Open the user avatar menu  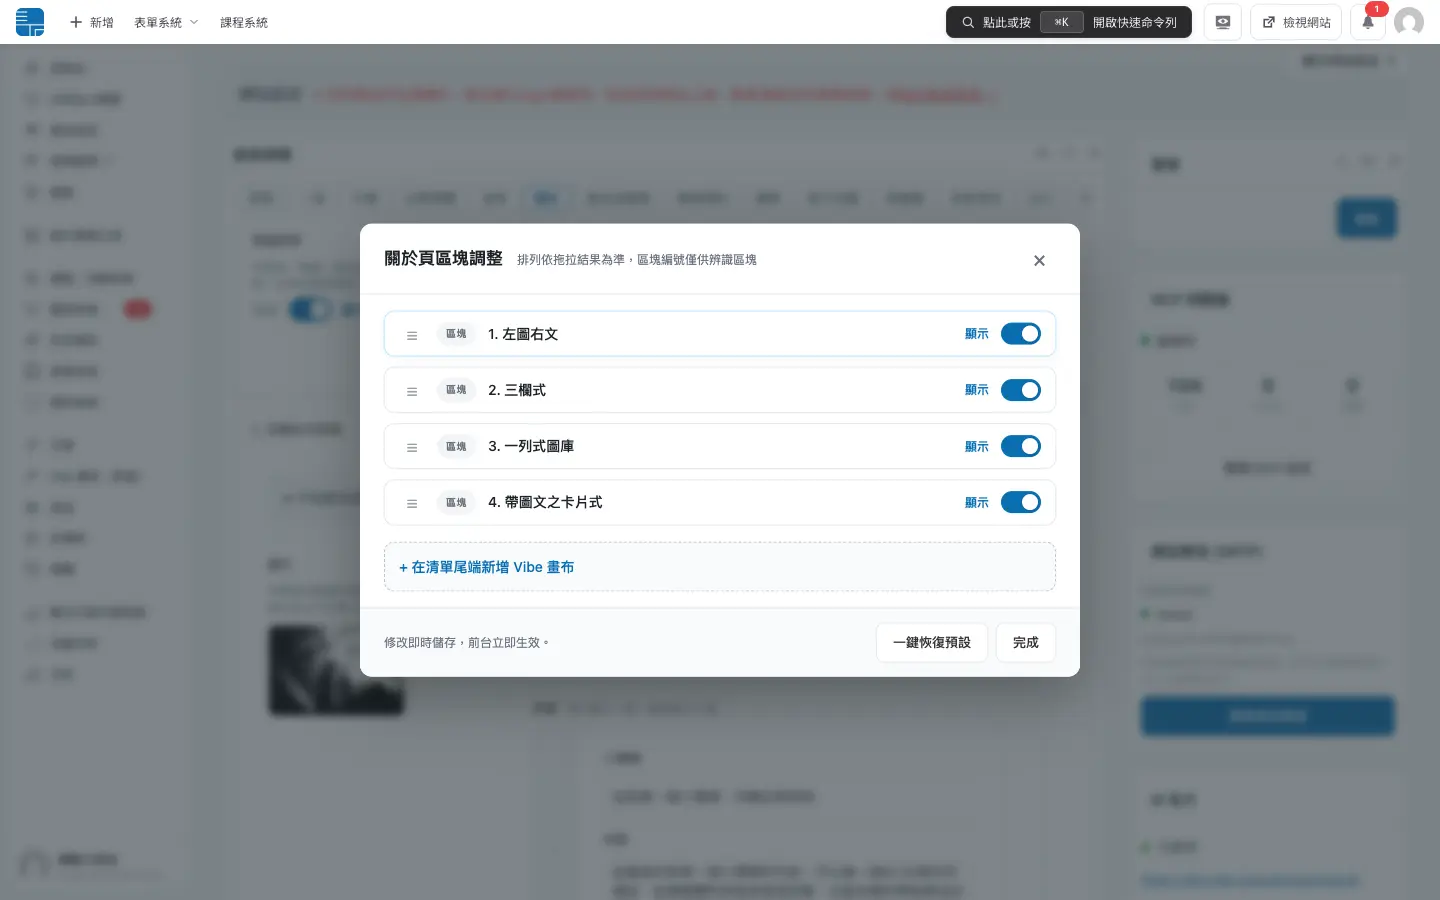(x=1409, y=22)
